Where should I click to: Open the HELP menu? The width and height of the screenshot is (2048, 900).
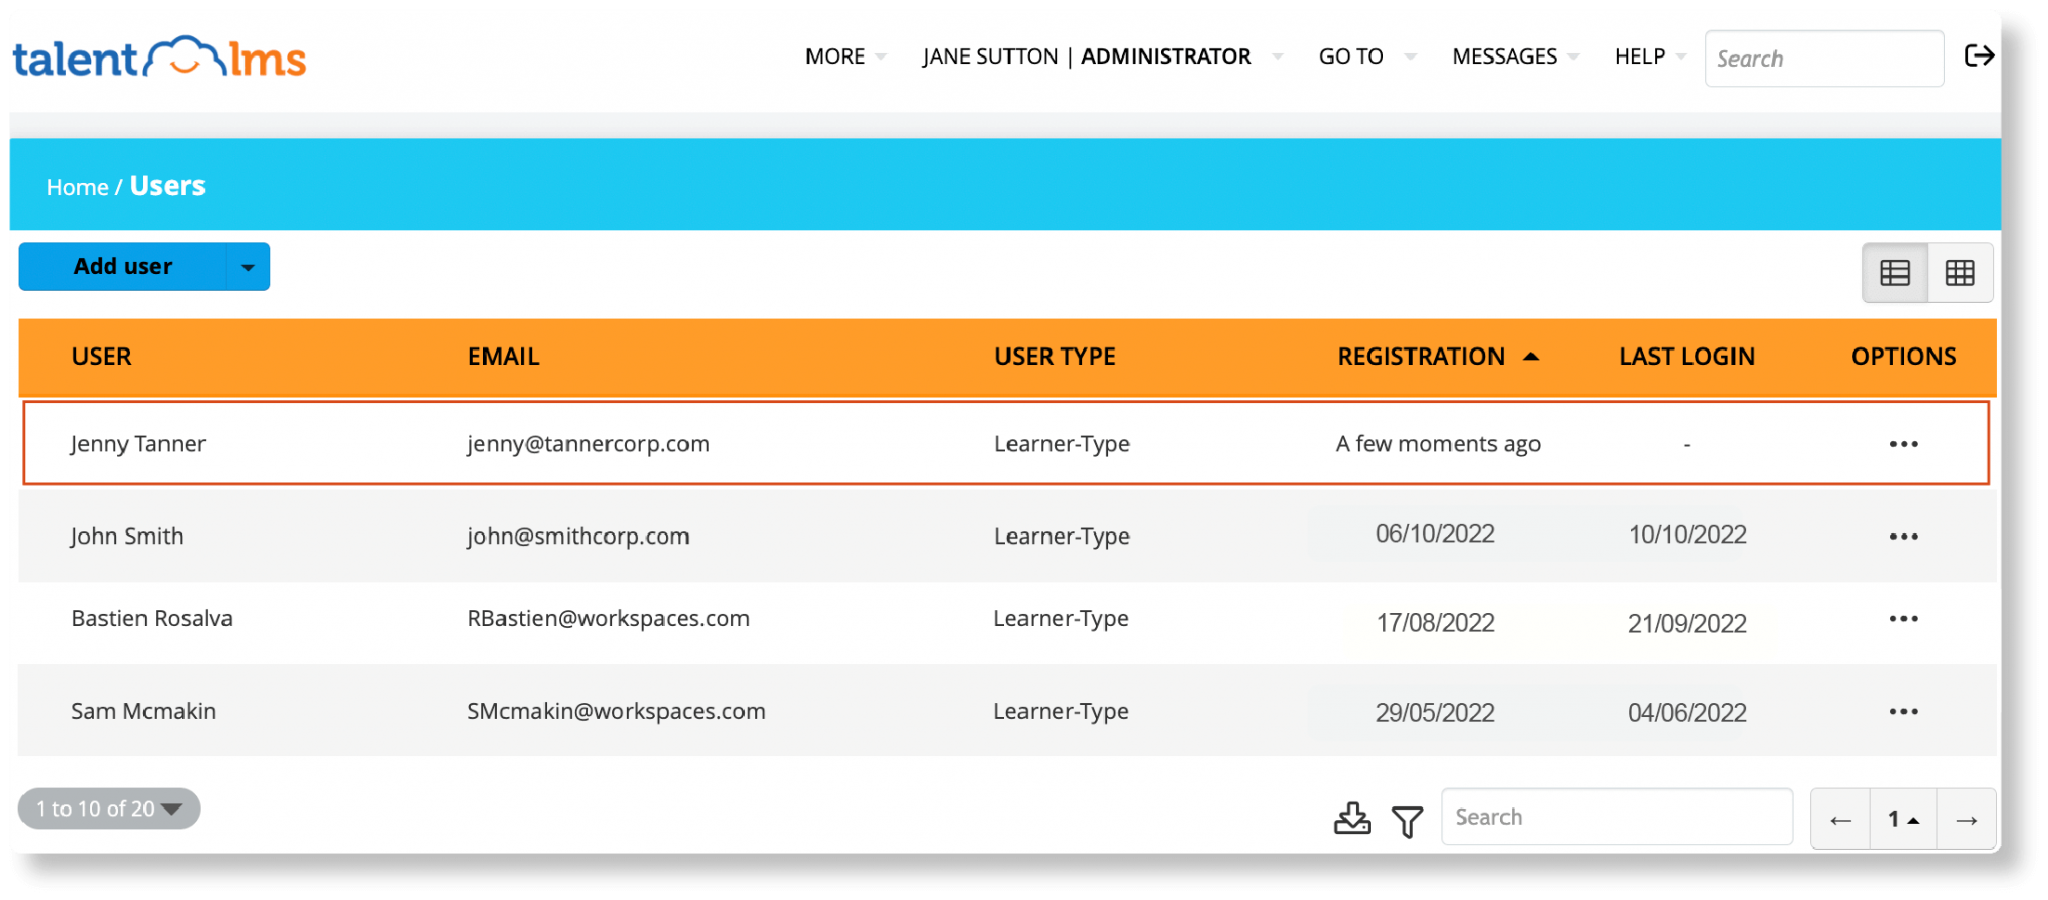(x=1639, y=57)
